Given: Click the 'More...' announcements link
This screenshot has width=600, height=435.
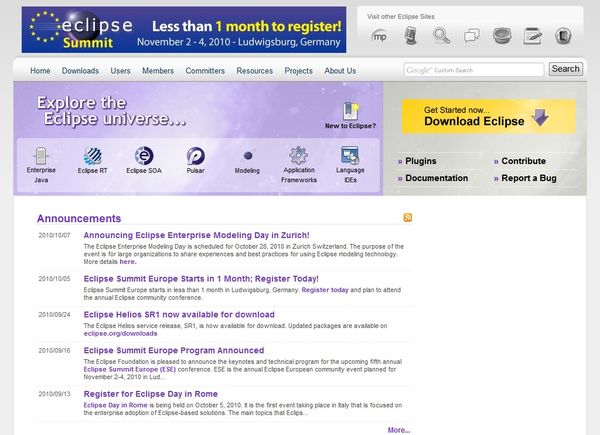Looking at the screenshot, I should (x=399, y=430).
